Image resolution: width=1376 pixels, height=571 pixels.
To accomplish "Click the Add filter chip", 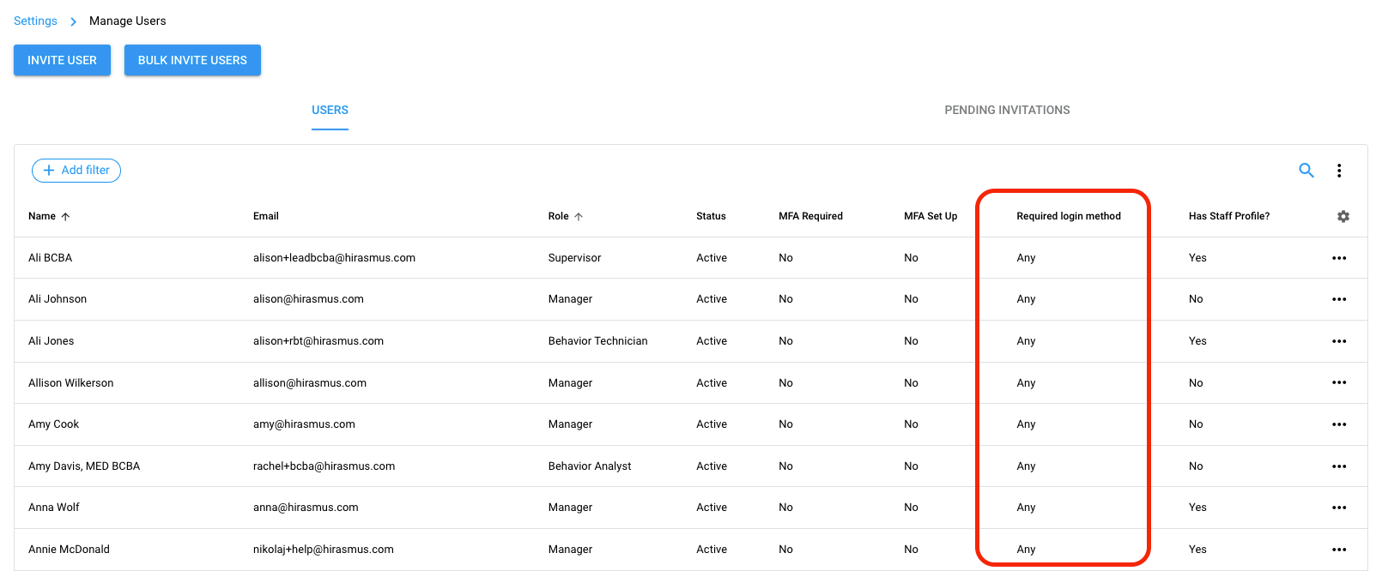I will click(x=76, y=170).
